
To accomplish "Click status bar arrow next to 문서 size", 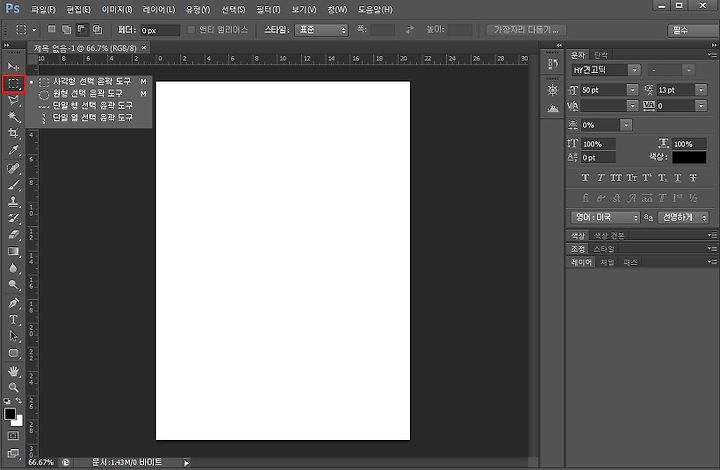I will [186, 463].
